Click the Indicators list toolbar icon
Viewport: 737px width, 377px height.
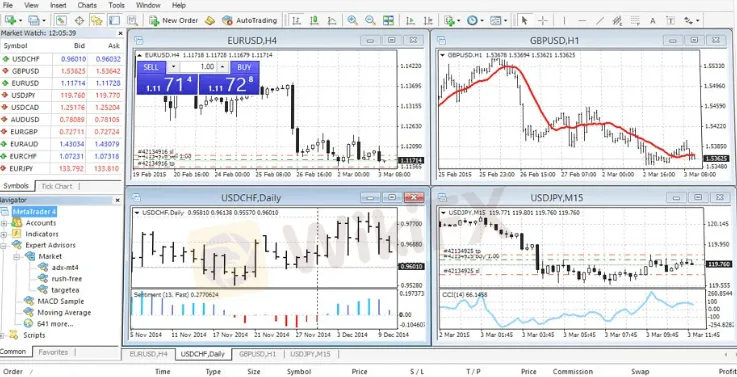449,20
